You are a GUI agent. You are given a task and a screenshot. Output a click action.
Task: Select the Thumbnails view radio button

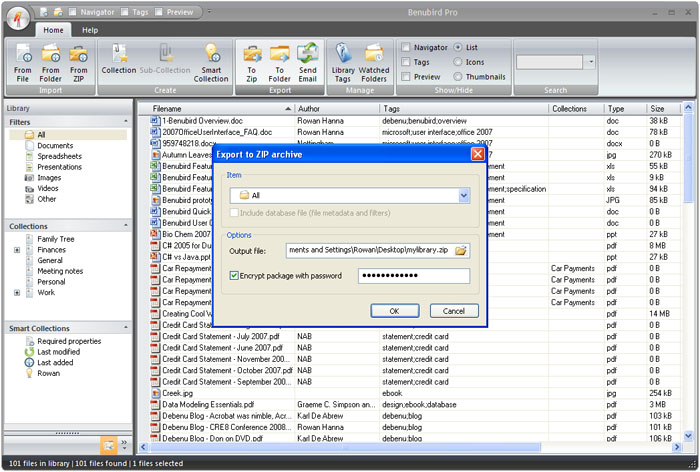[x=458, y=77]
